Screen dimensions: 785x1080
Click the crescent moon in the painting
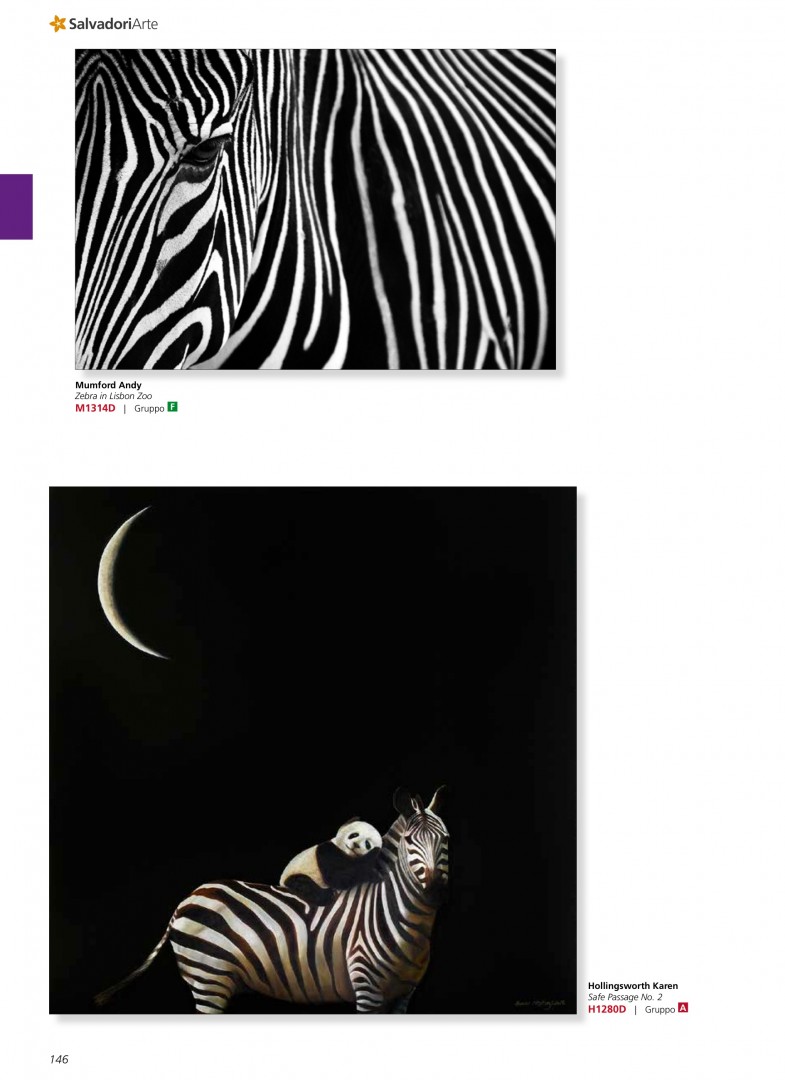(x=131, y=583)
